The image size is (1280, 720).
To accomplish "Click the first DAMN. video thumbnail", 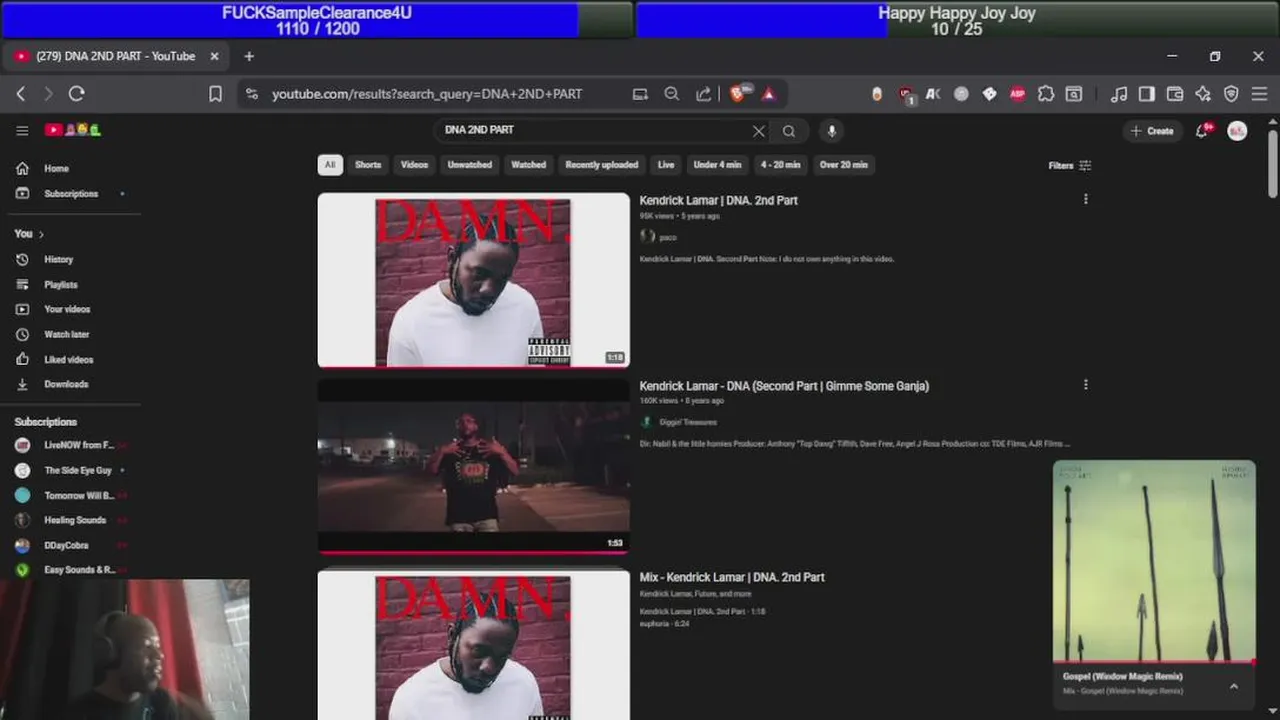I will [474, 281].
